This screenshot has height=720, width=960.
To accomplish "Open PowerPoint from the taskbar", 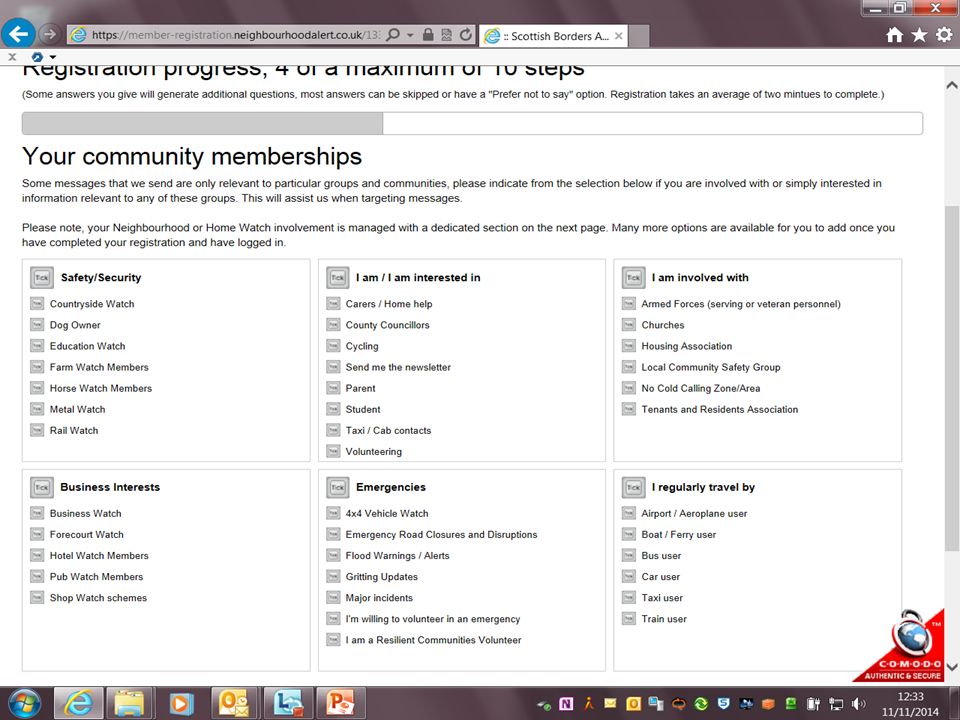I will (340, 703).
